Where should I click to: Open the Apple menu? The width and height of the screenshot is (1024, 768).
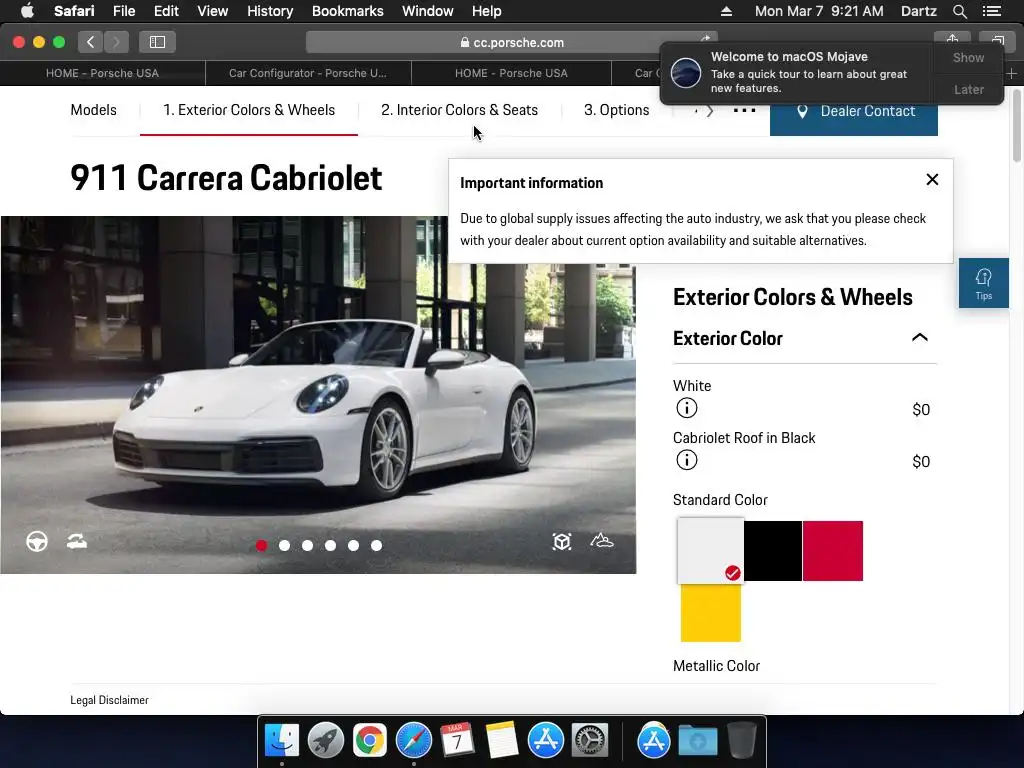coord(27,11)
